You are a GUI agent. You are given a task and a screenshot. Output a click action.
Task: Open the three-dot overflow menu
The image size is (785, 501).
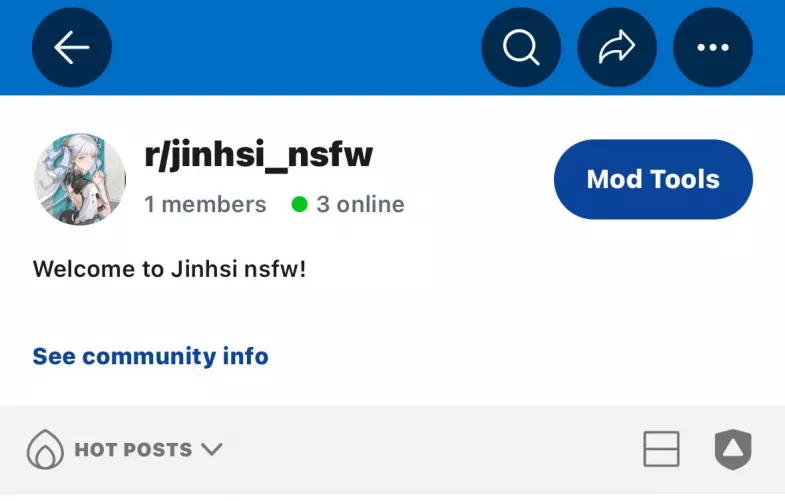click(x=713, y=47)
